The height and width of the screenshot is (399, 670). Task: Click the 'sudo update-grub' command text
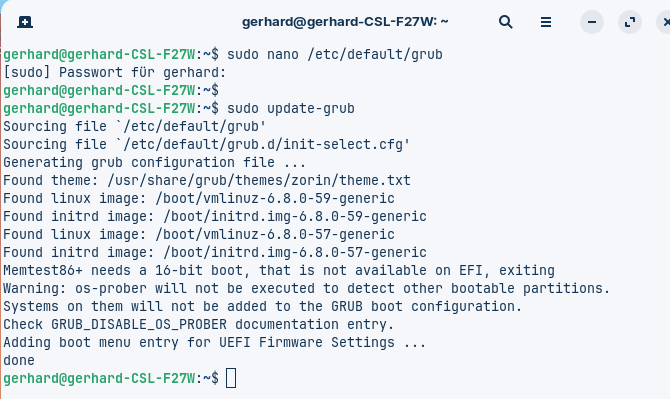tap(291, 109)
